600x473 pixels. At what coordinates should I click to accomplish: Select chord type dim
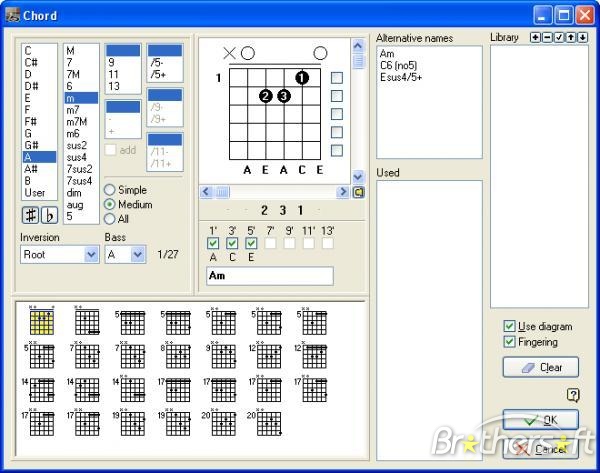[x=81, y=193]
